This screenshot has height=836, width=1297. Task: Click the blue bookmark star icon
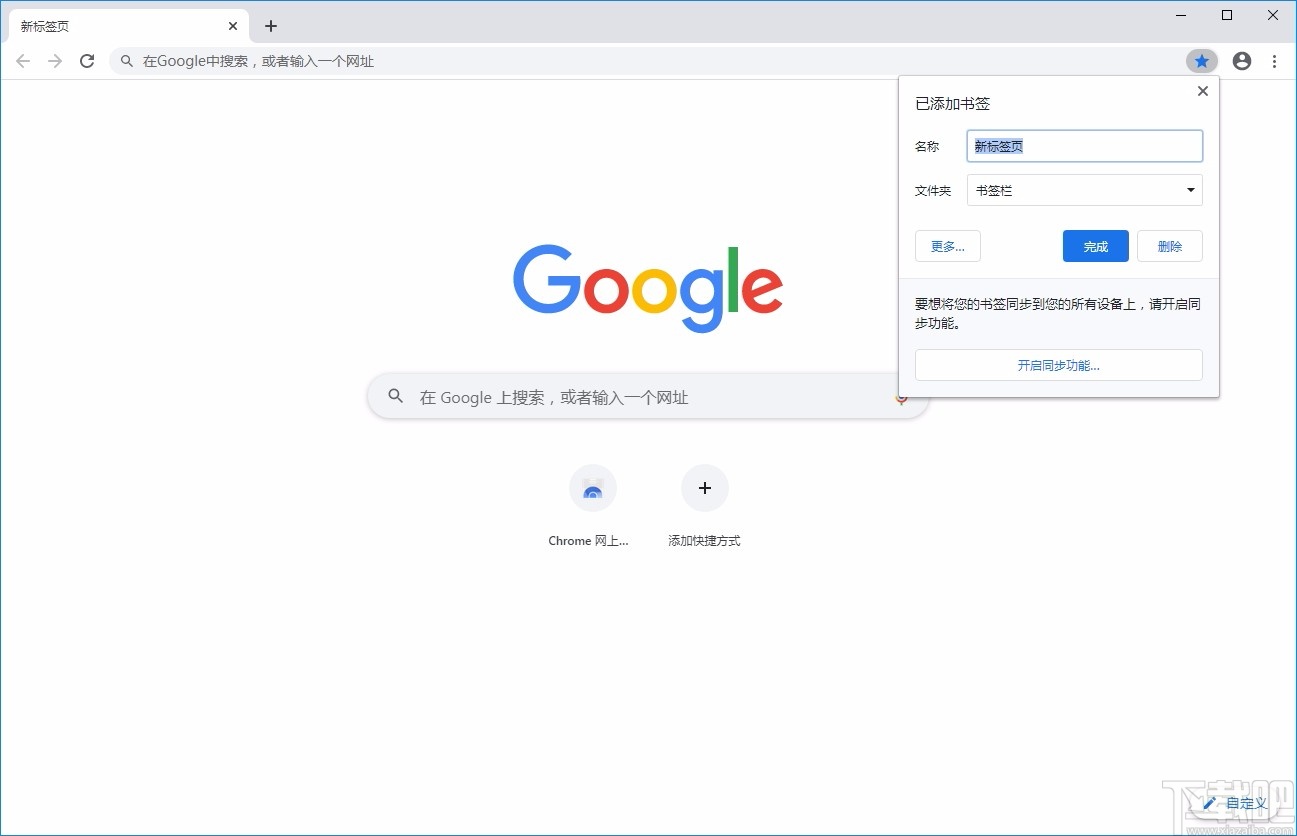(1202, 60)
